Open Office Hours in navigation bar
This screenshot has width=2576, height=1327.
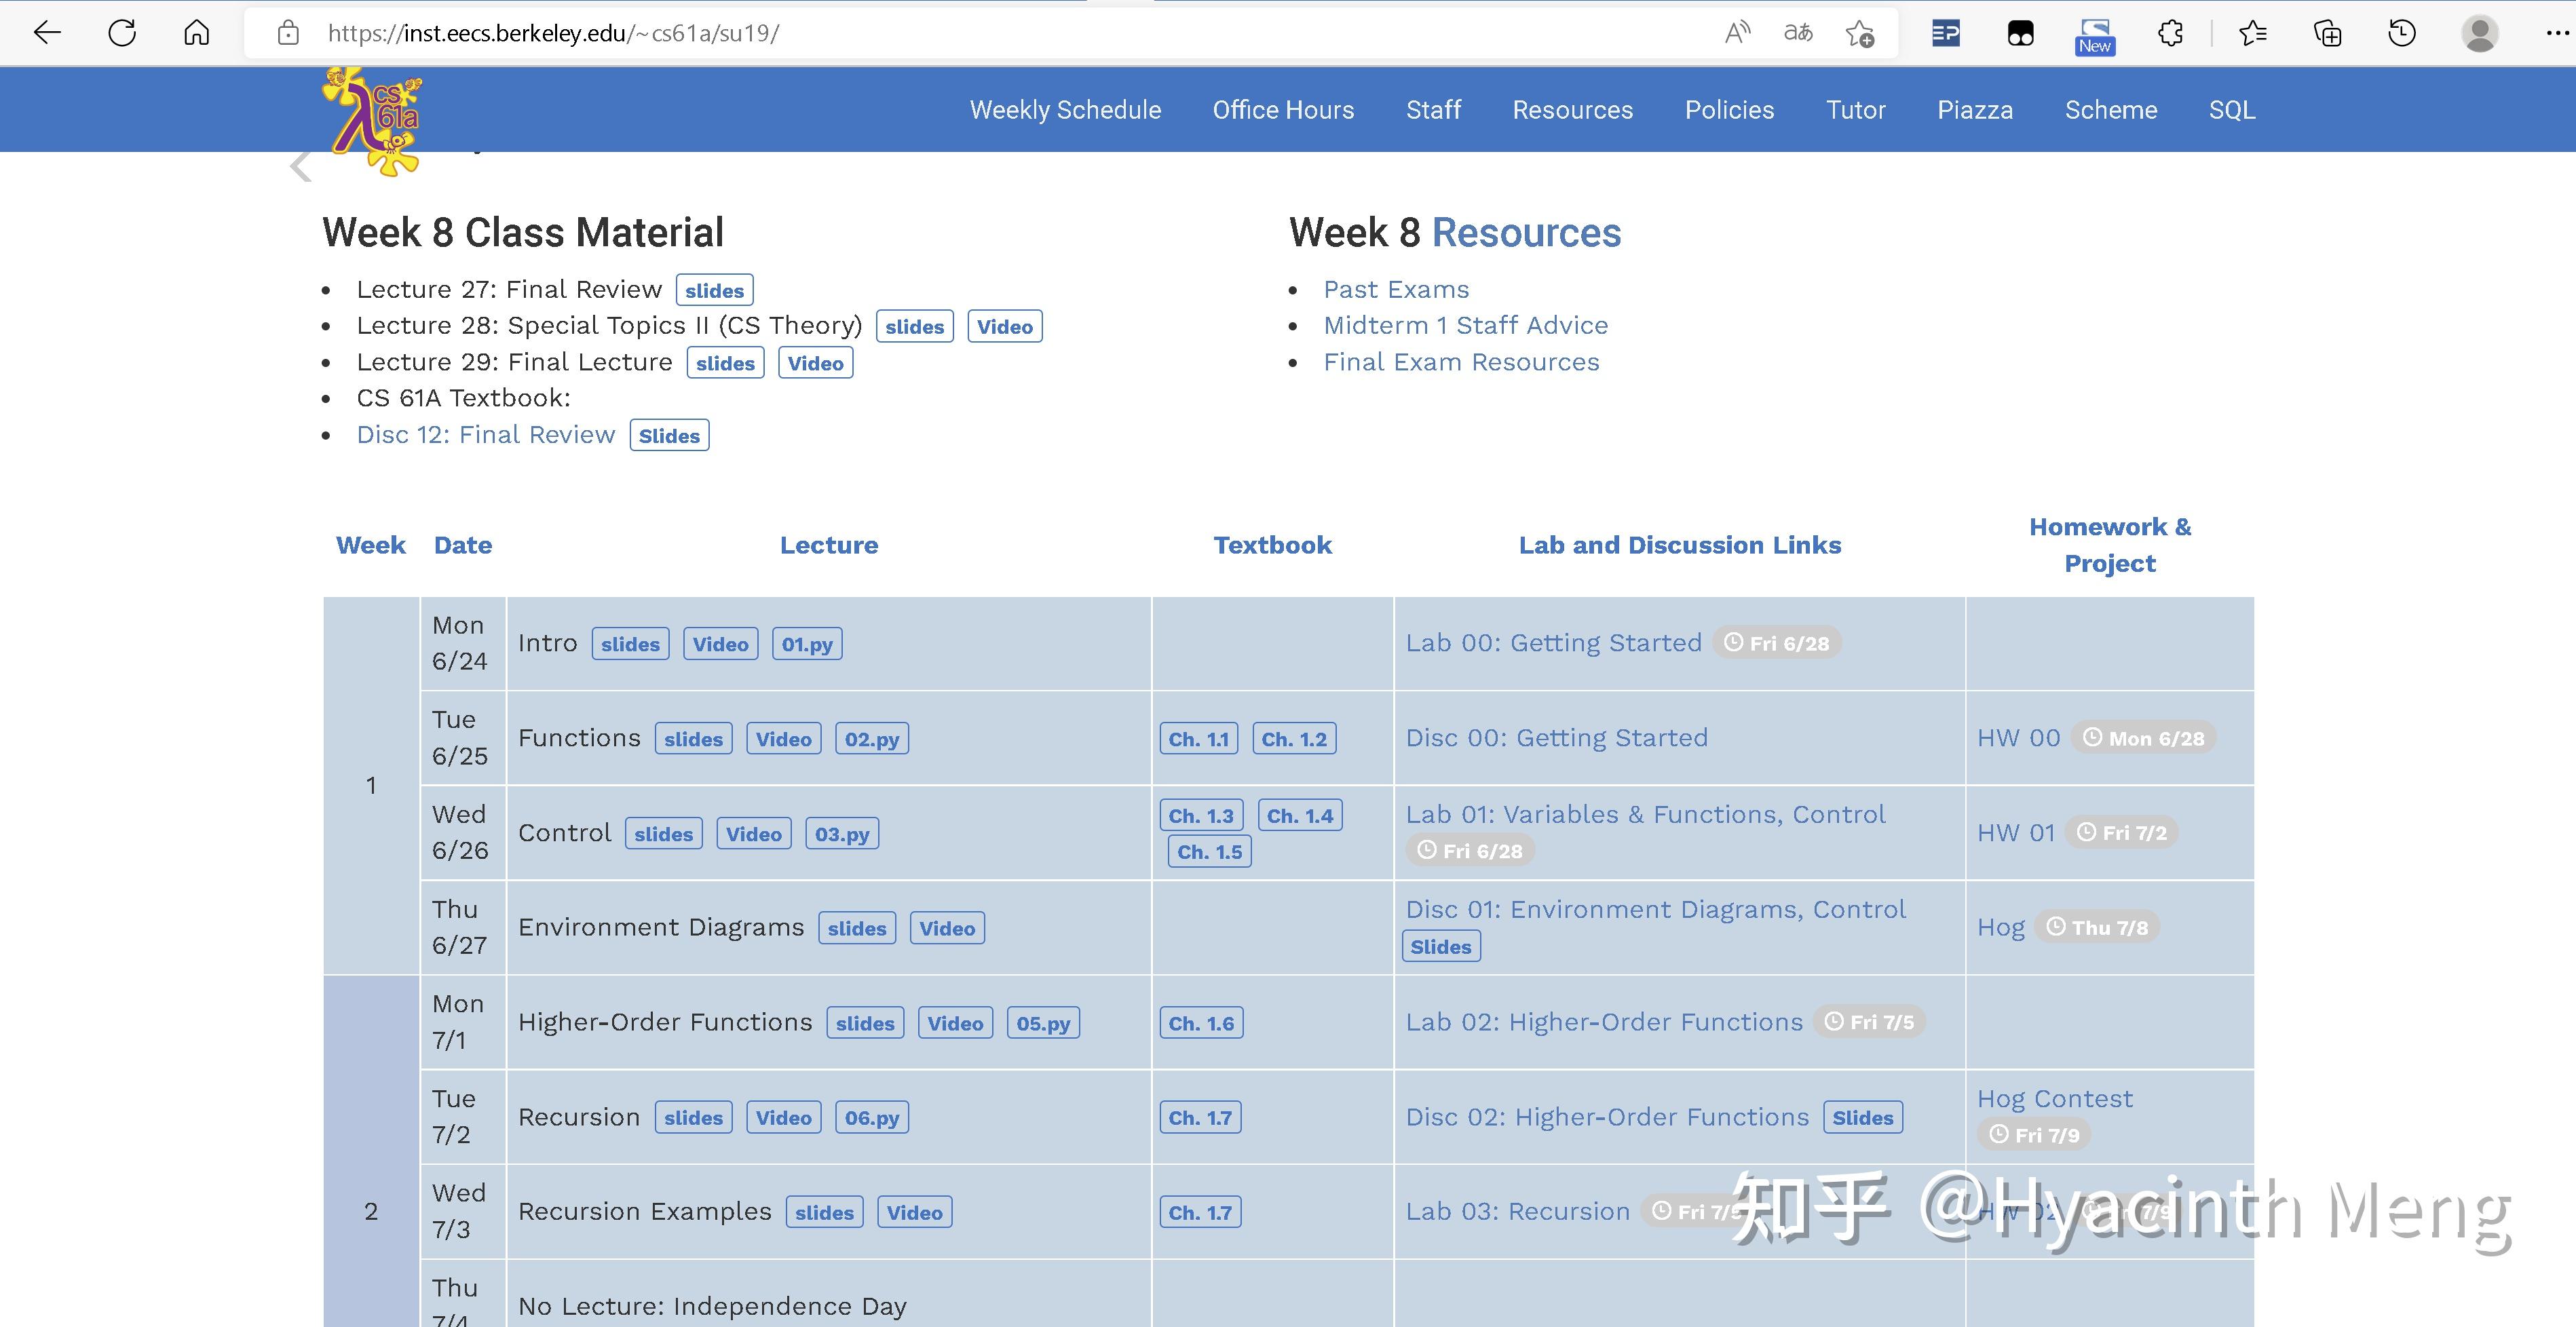(1283, 110)
